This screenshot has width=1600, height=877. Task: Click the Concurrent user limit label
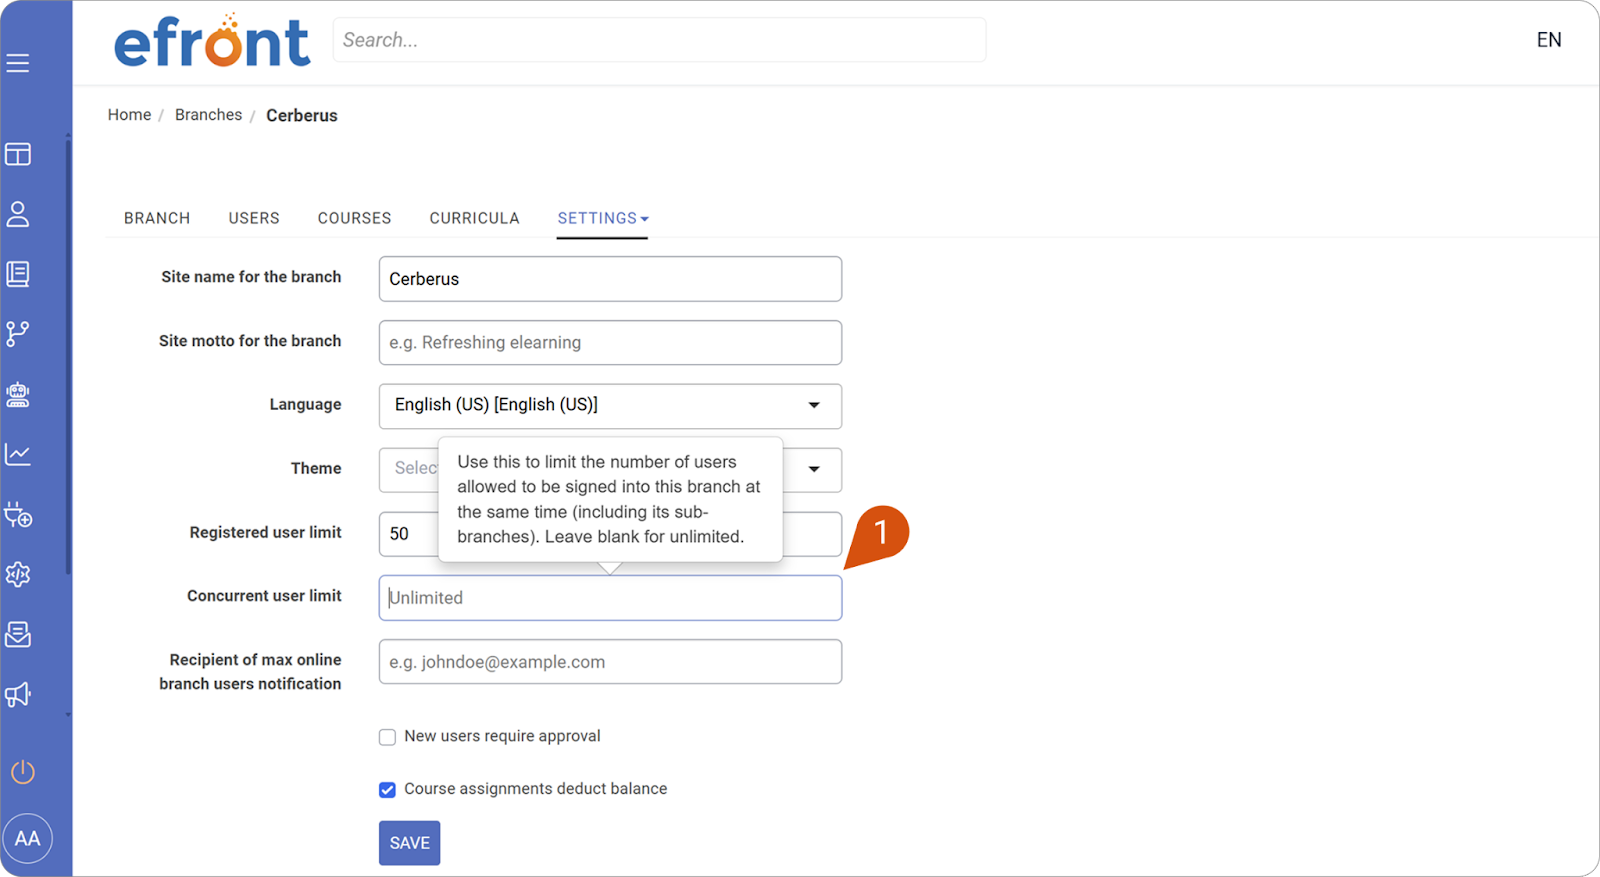click(x=264, y=596)
